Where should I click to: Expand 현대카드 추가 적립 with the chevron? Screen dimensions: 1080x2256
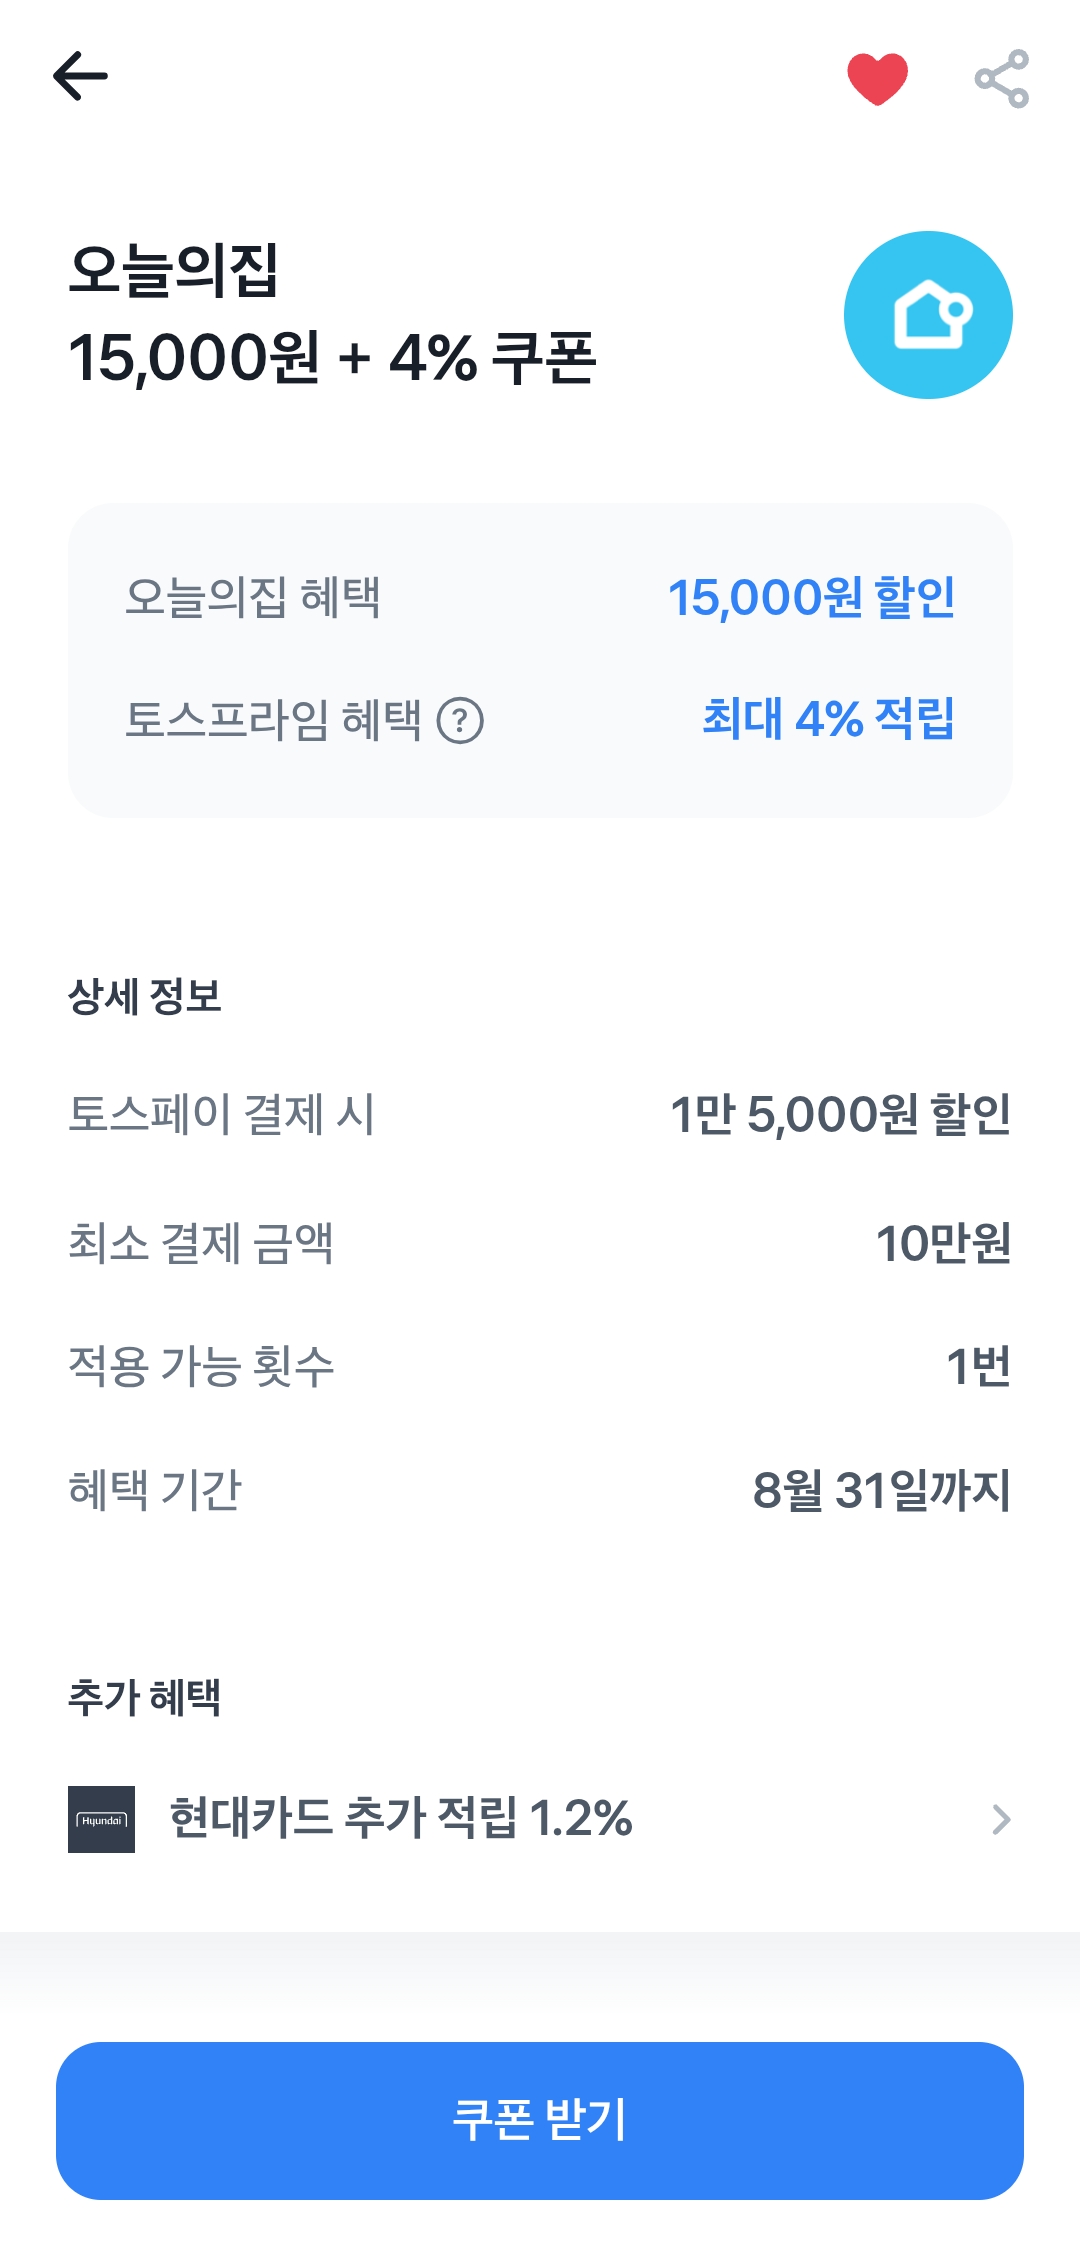[x=1001, y=1819]
